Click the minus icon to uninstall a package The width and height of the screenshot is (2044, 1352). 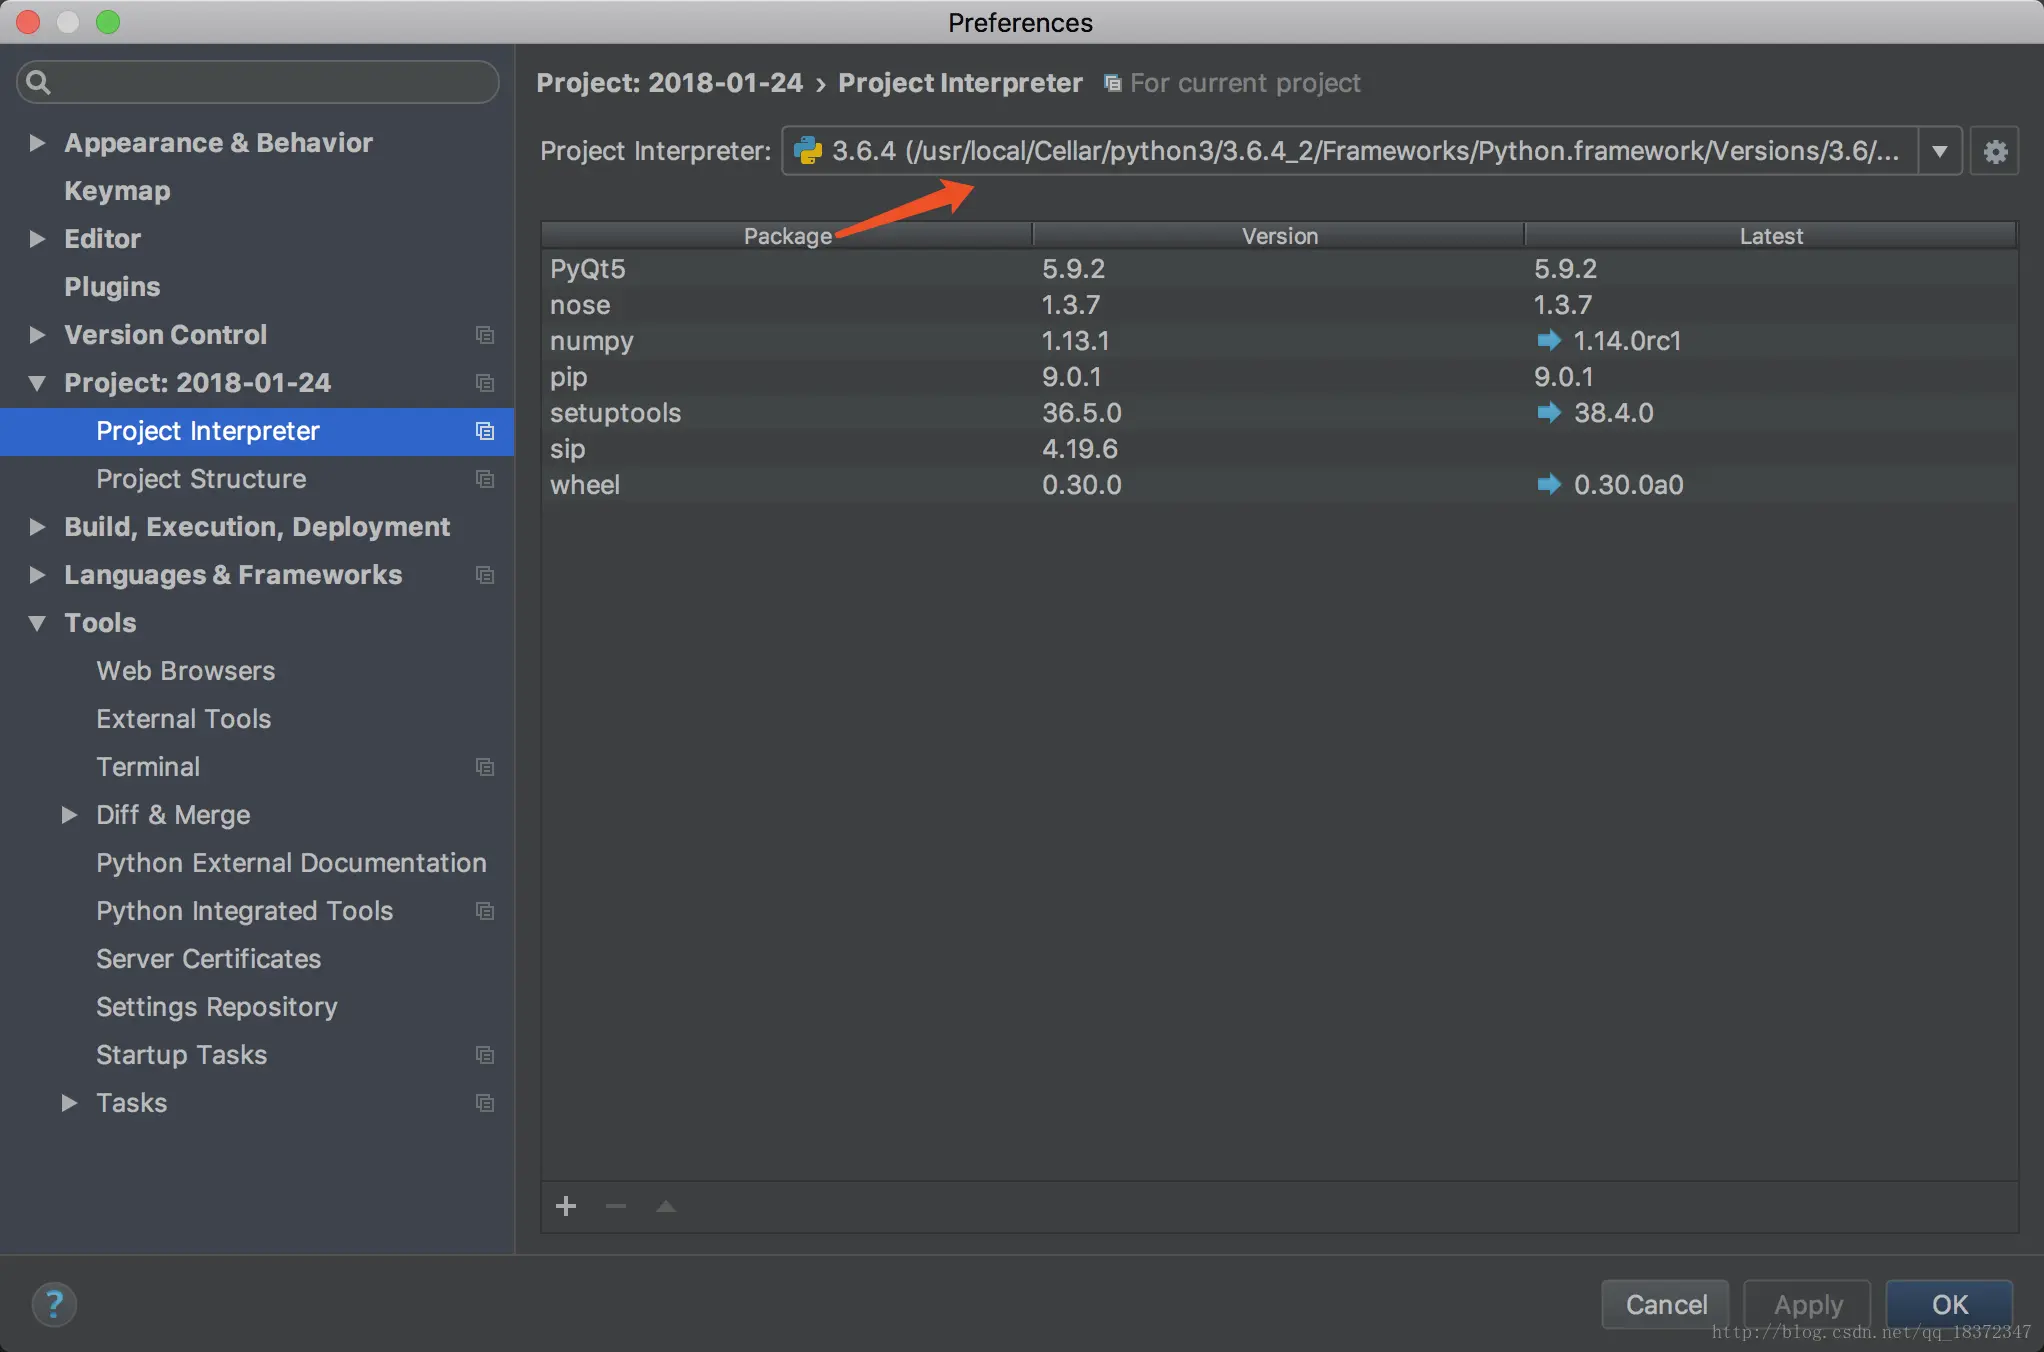616,1206
